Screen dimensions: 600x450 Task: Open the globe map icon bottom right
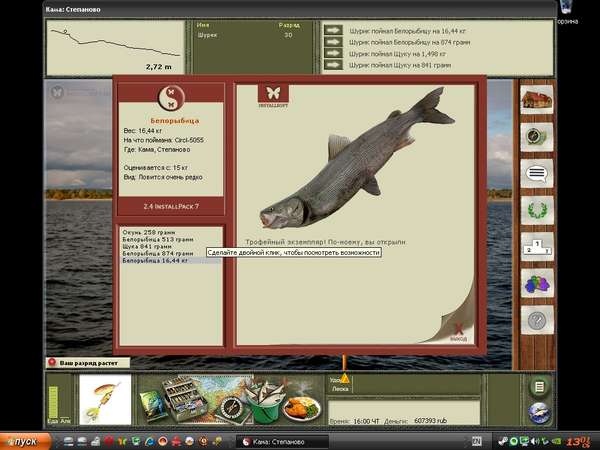click(x=540, y=413)
